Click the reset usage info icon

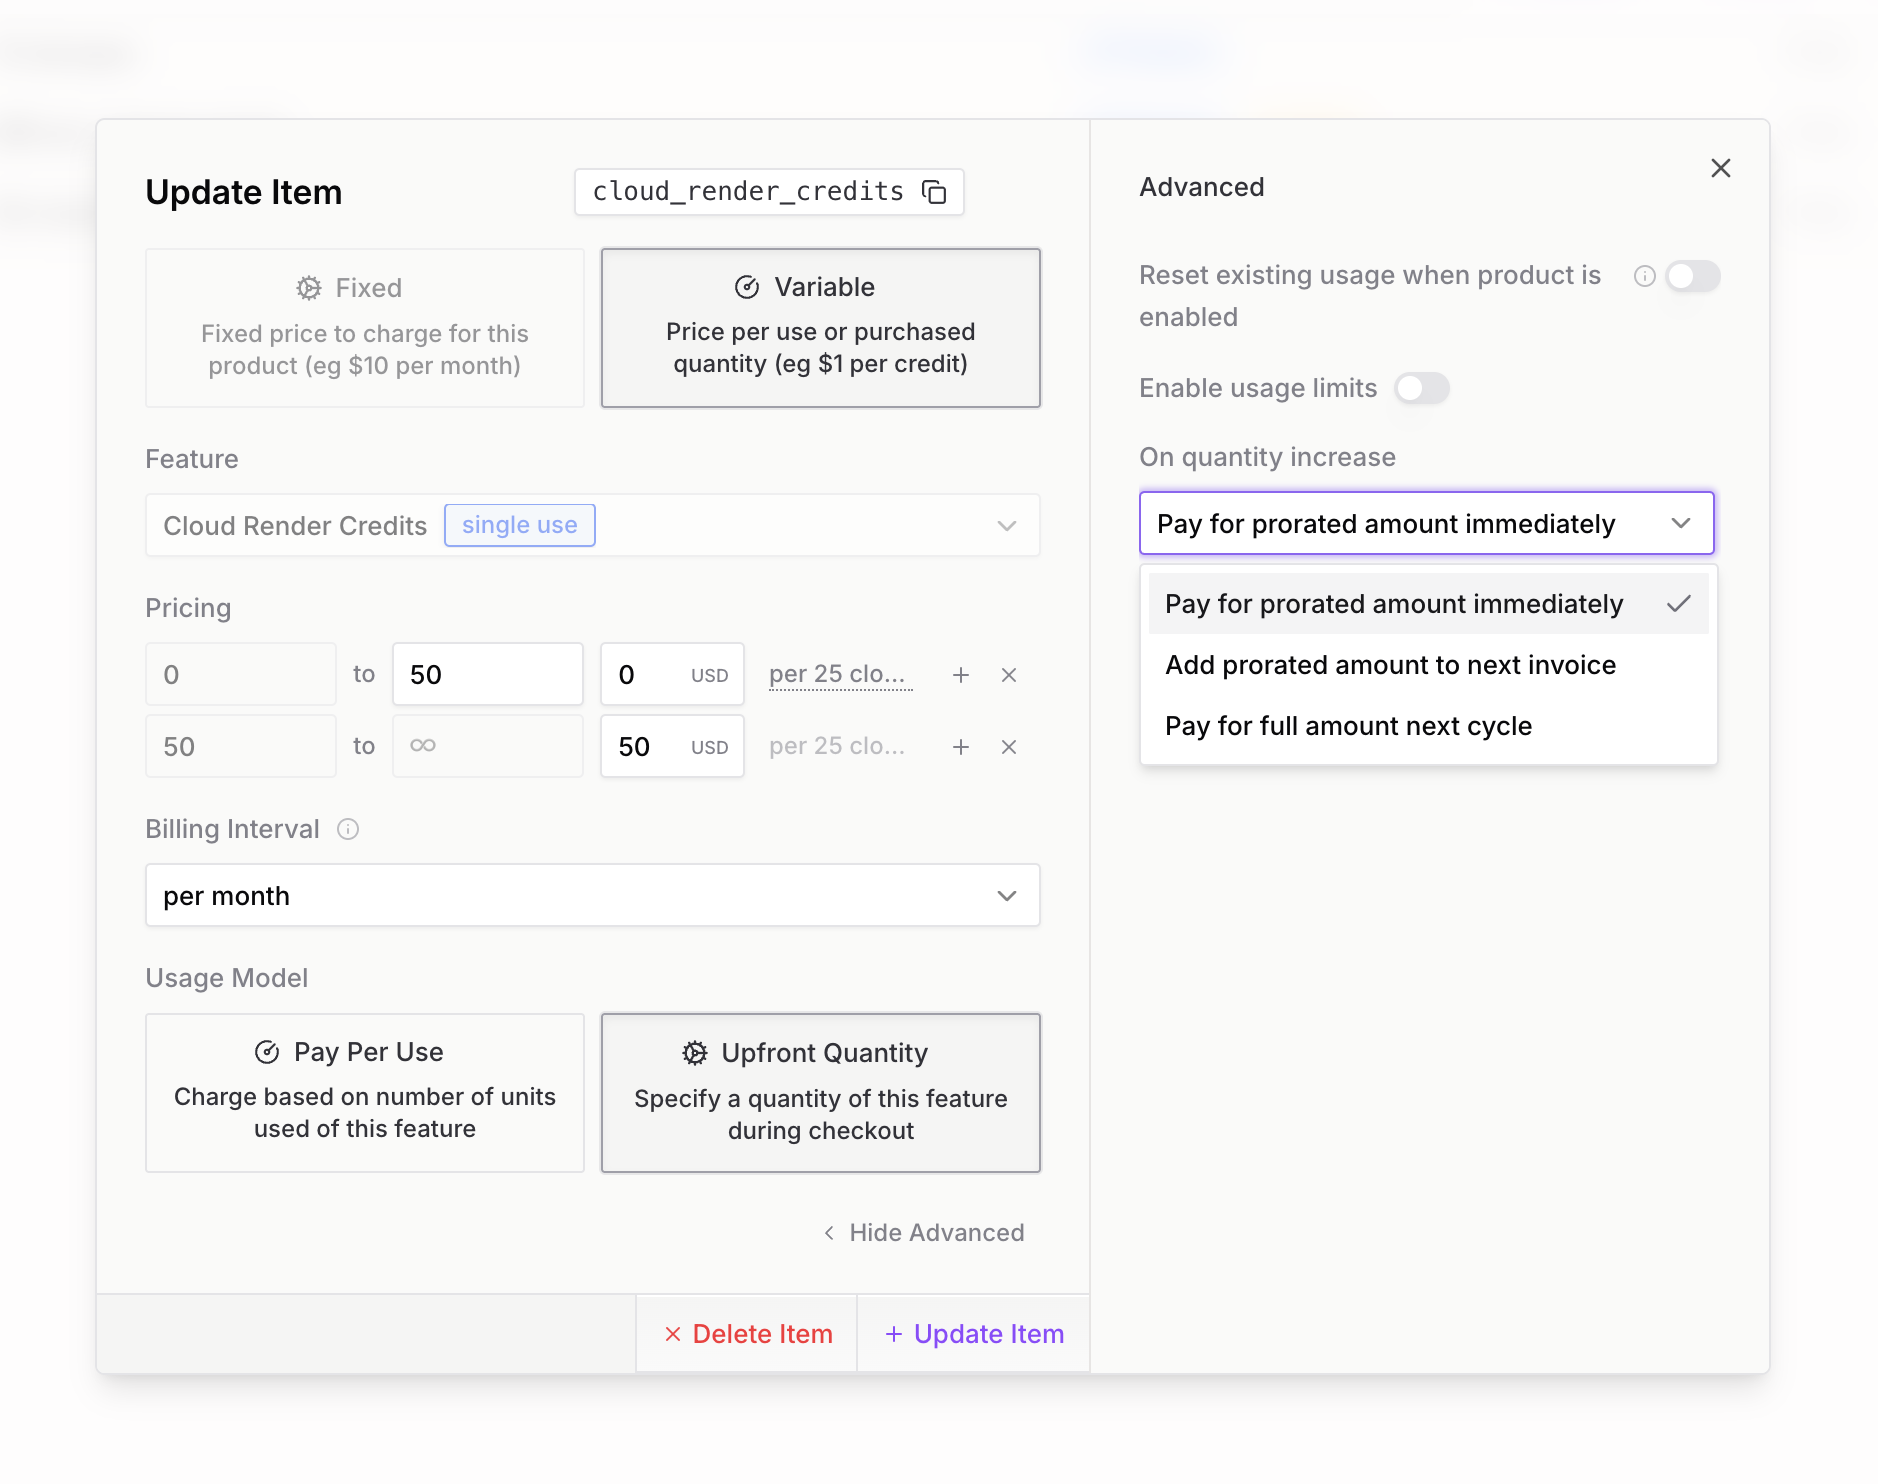[x=1645, y=276]
